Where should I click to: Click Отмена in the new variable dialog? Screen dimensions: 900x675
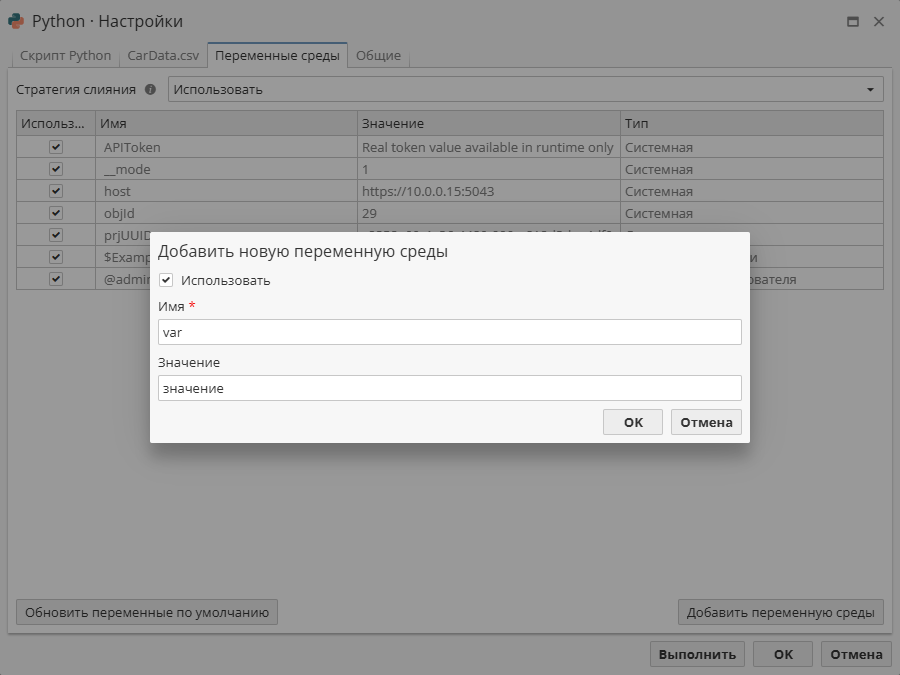tap(706, 421)
